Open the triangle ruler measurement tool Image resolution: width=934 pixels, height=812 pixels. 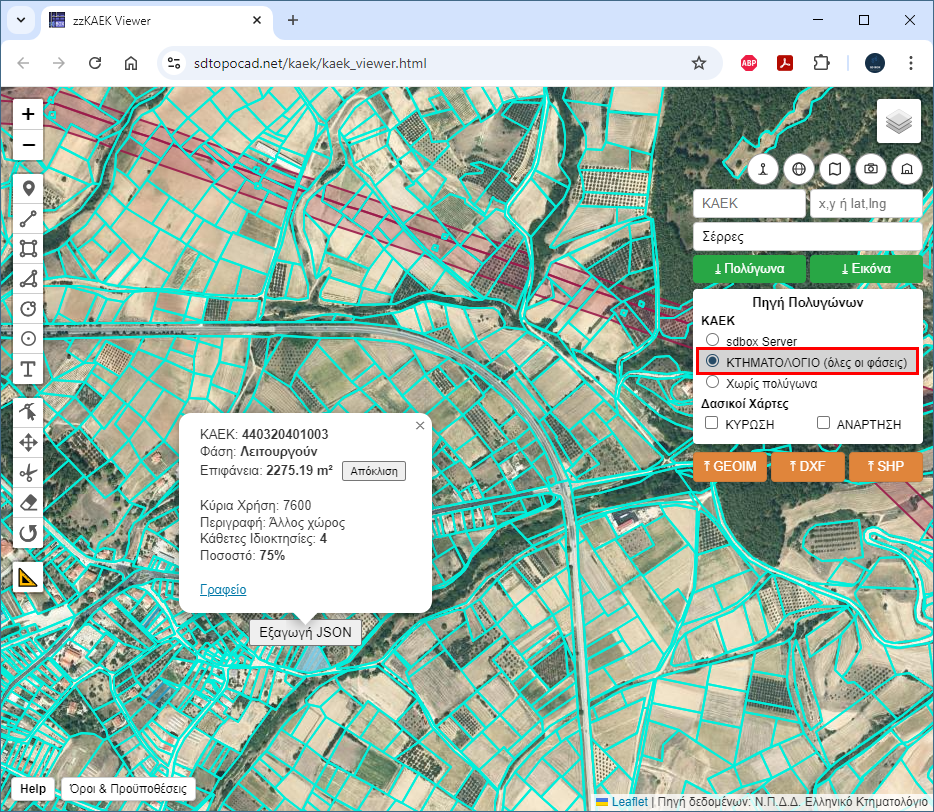click(x=28, y=577)
